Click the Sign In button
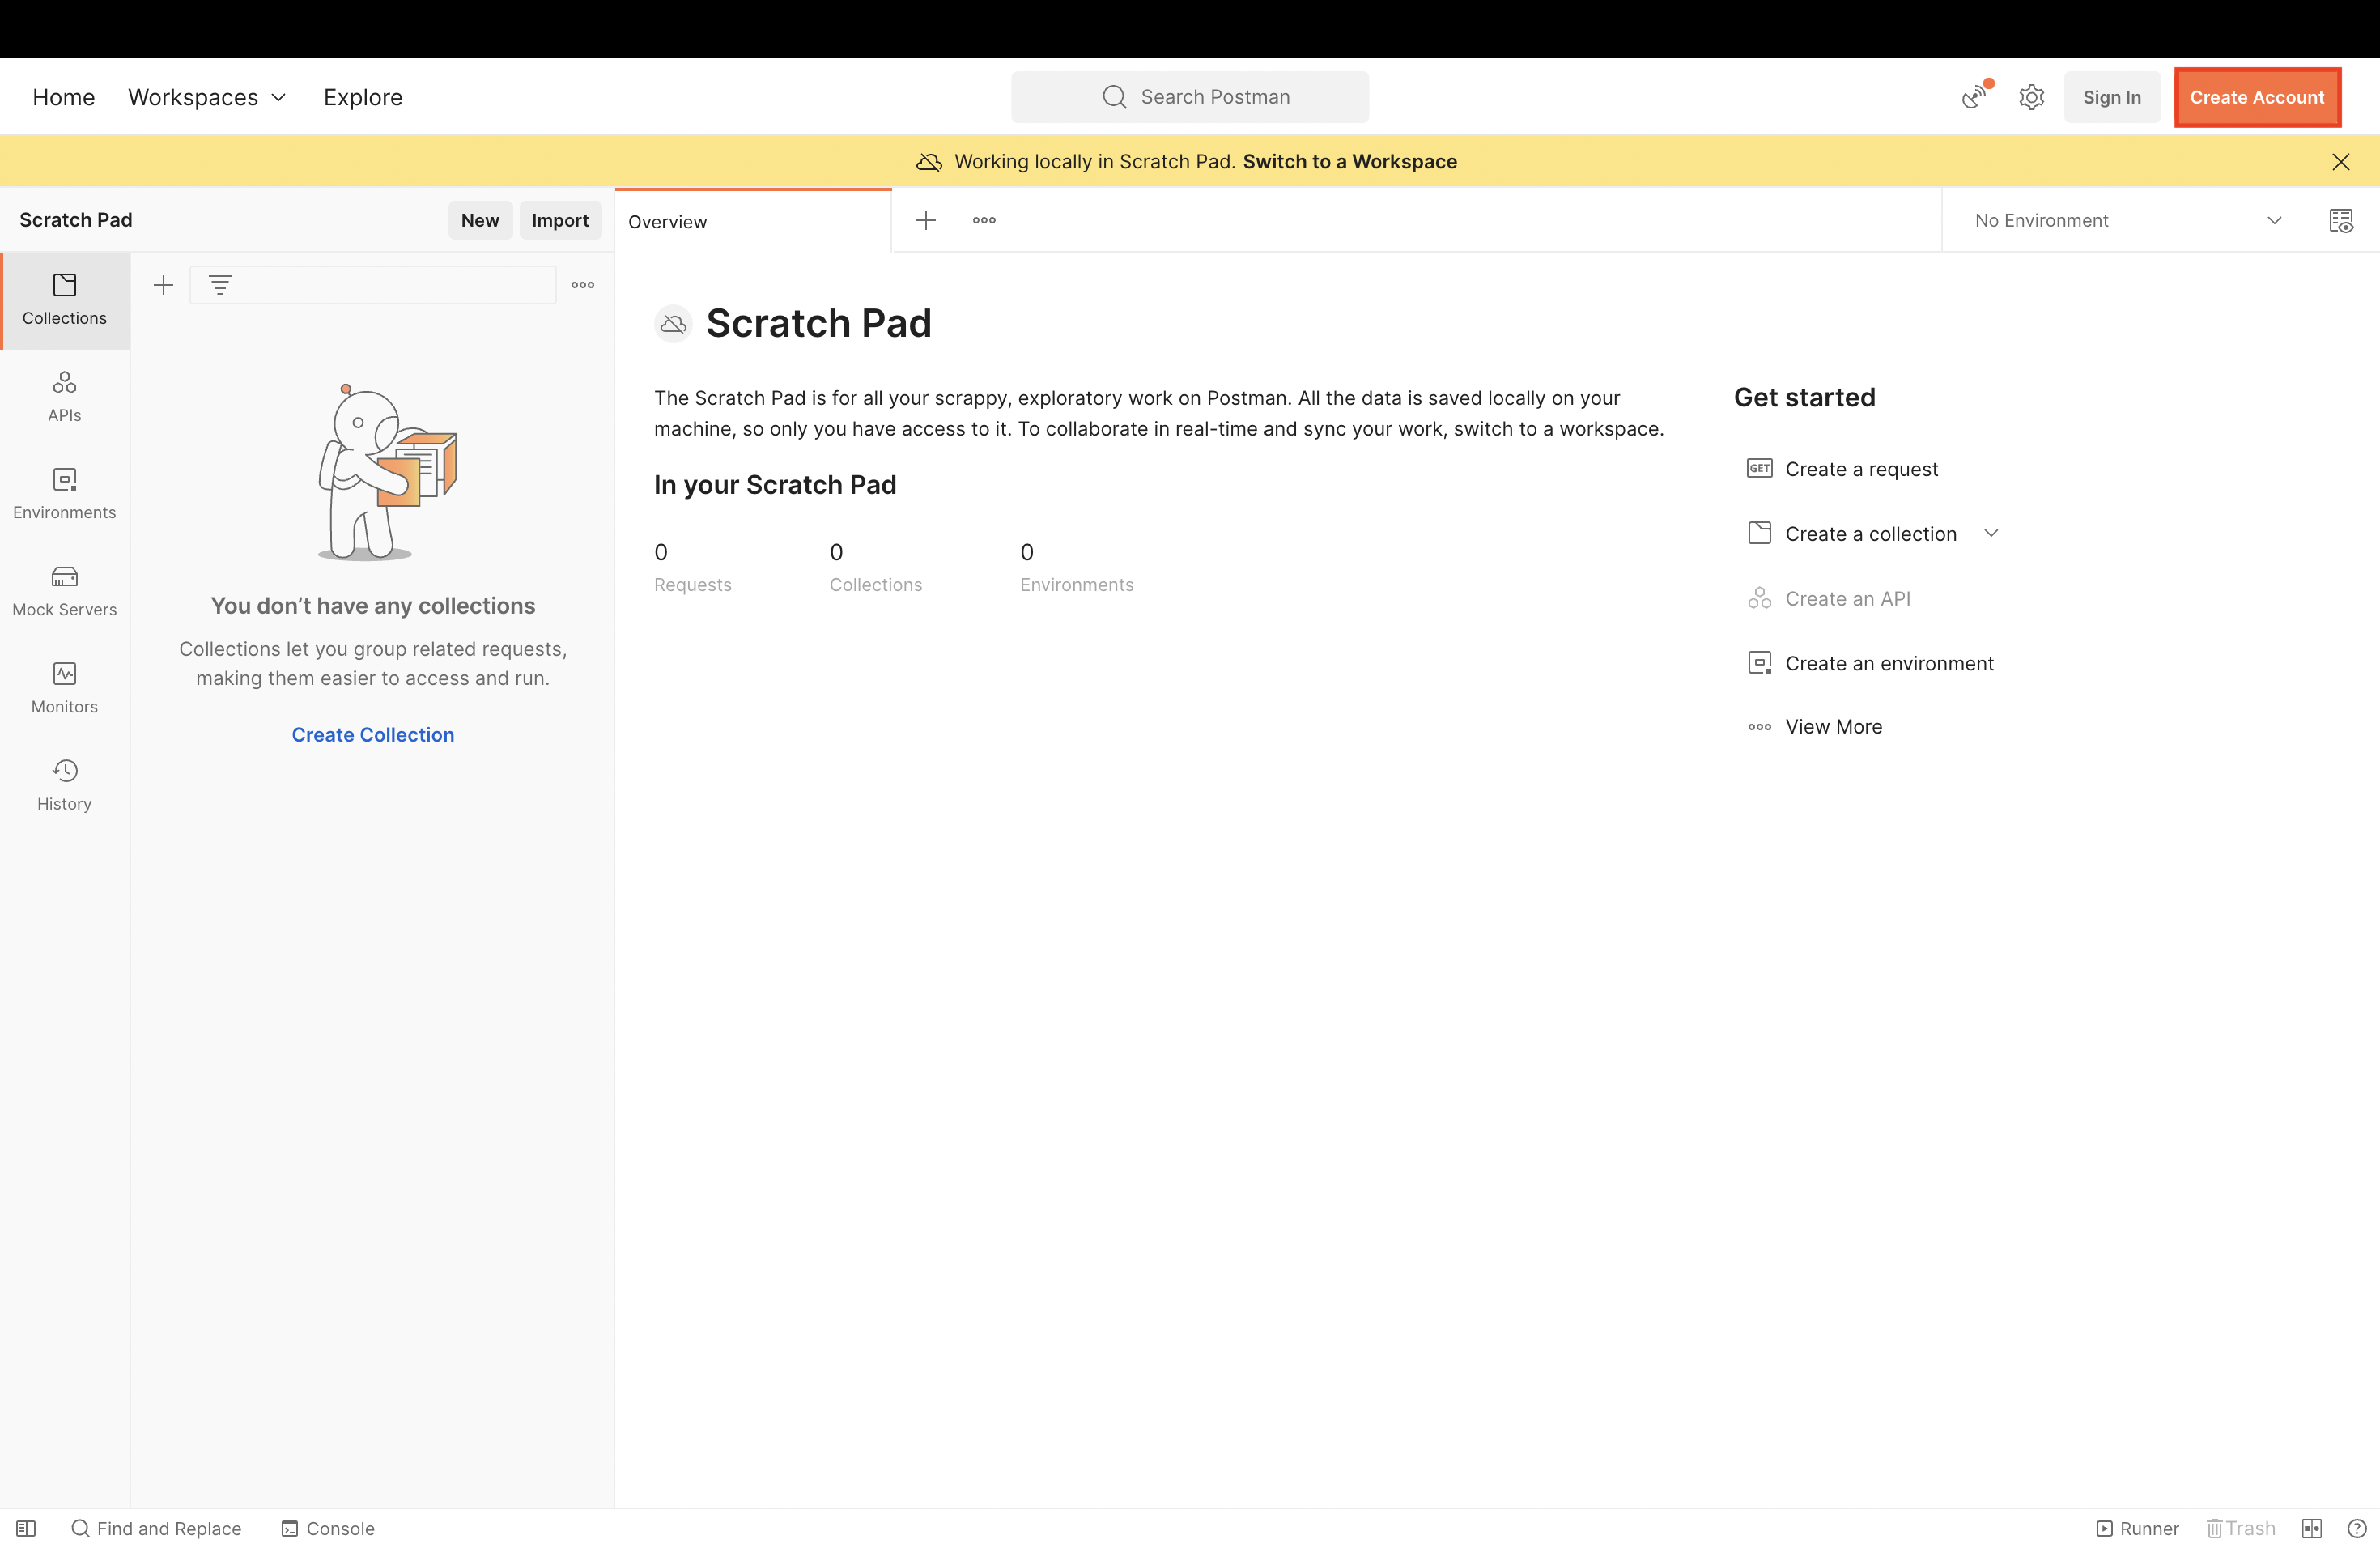Screen dimensions: 2380x1548 click(x=2111, y=97)
